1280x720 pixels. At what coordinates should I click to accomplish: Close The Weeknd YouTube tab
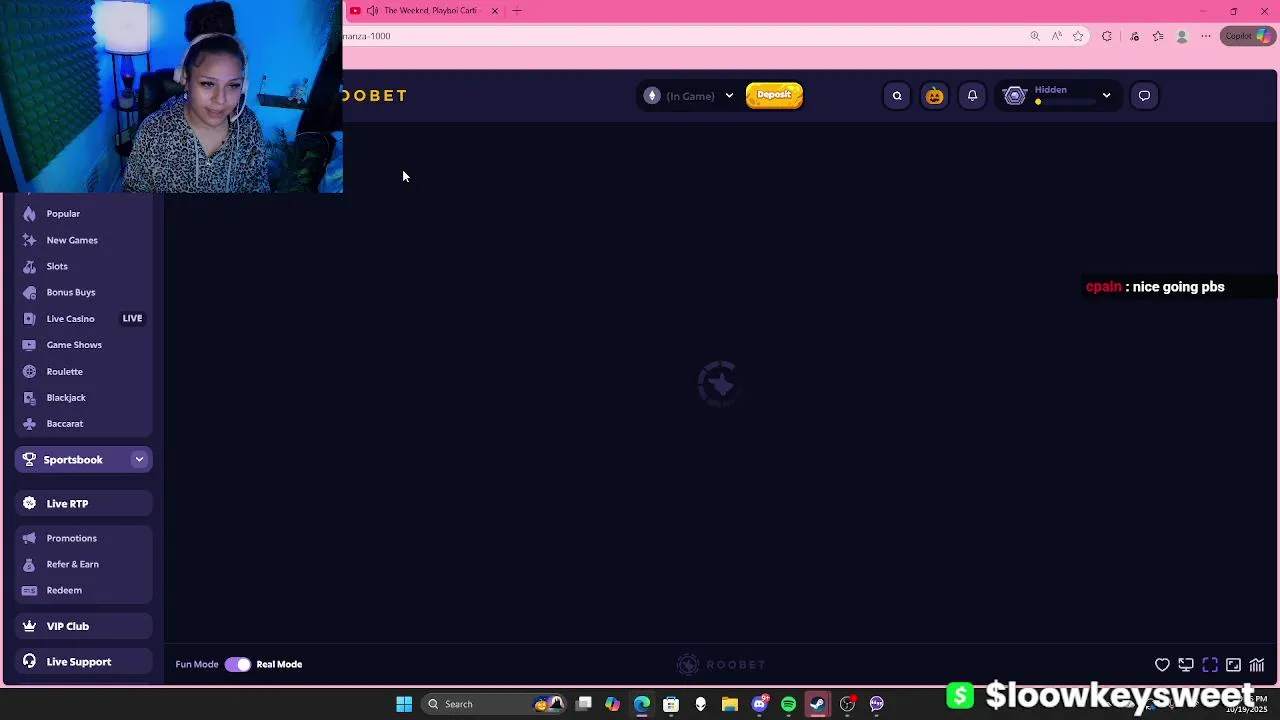click(494, 10)
